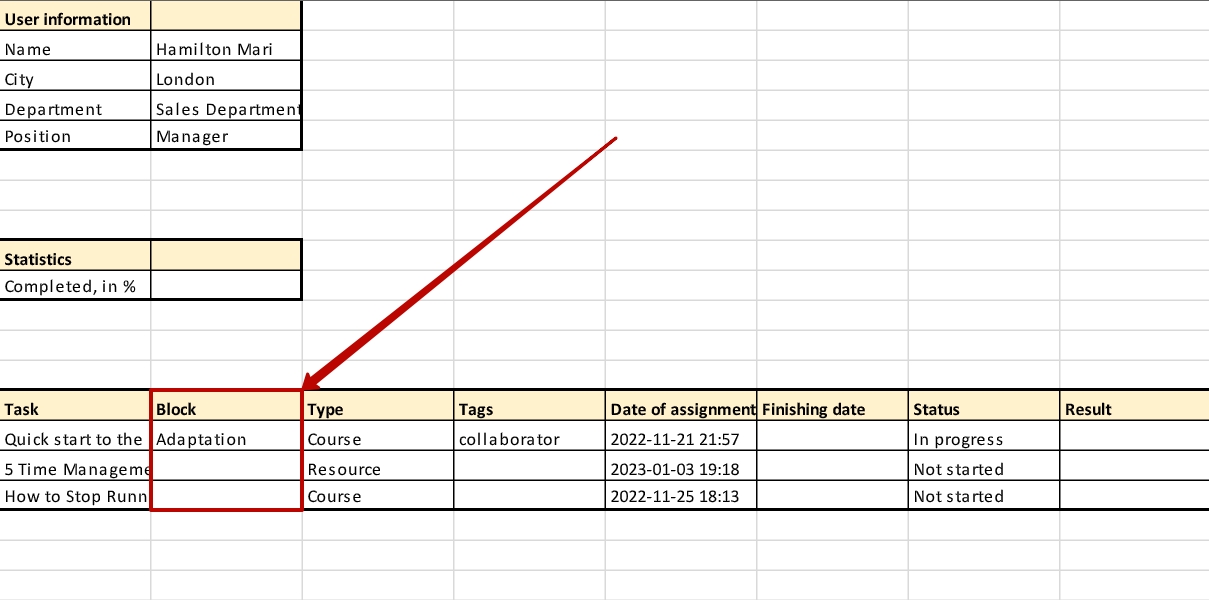The width and height of the screenshot is (1209, 600).
Task: Select the "London" cell
Action: point(226,78)
